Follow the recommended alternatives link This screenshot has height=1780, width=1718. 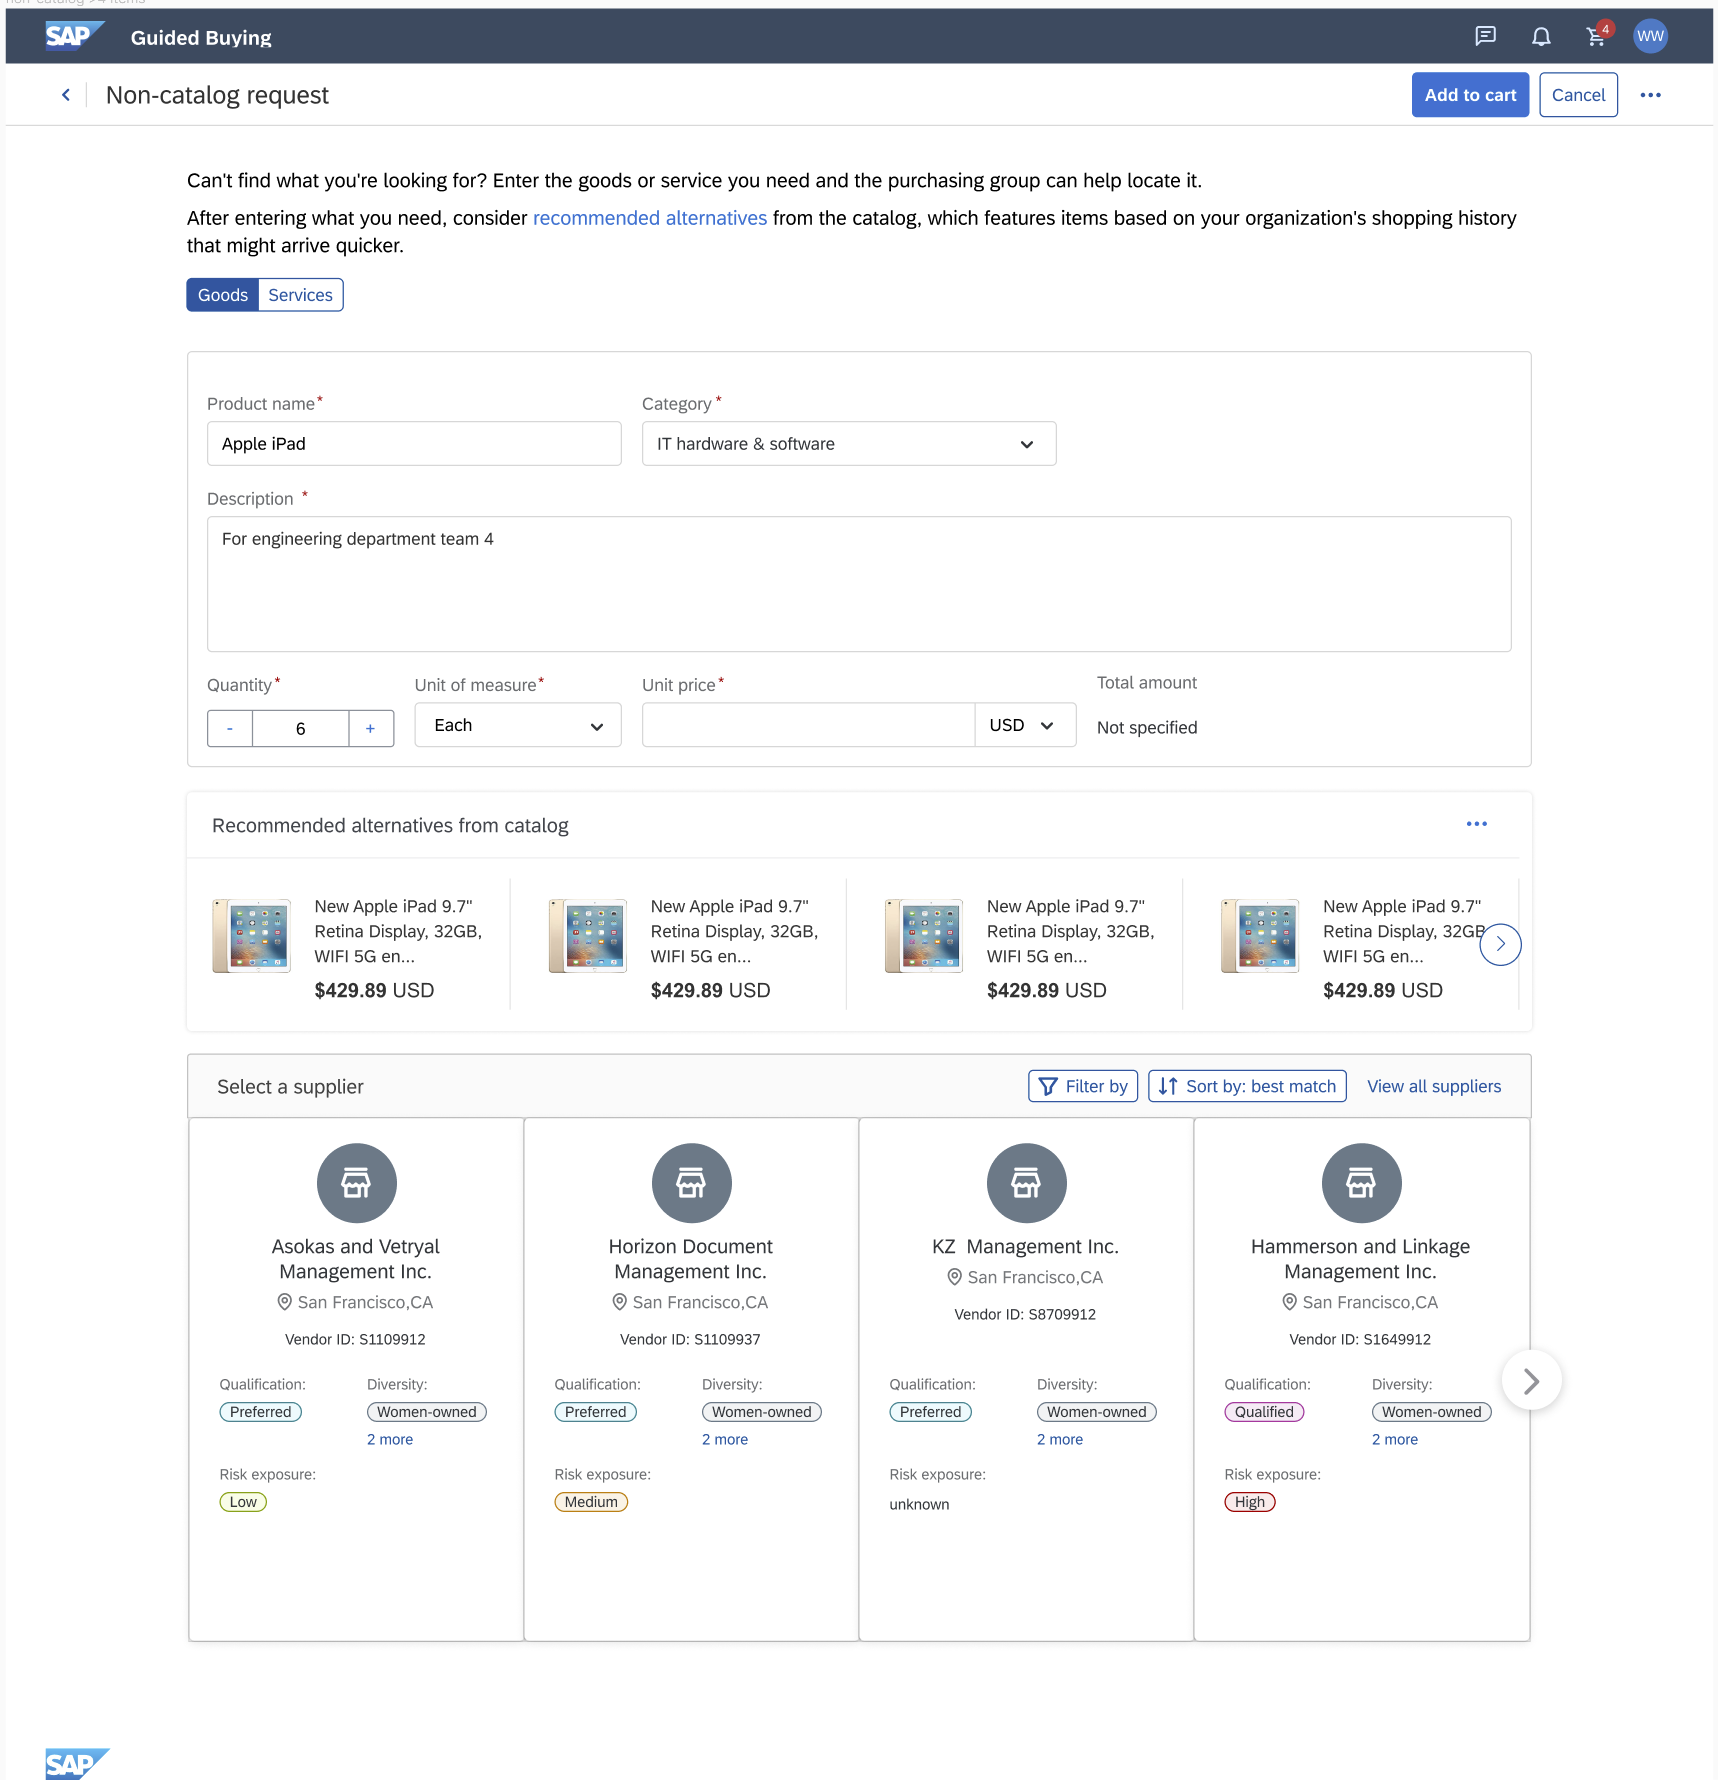point(650,218)
